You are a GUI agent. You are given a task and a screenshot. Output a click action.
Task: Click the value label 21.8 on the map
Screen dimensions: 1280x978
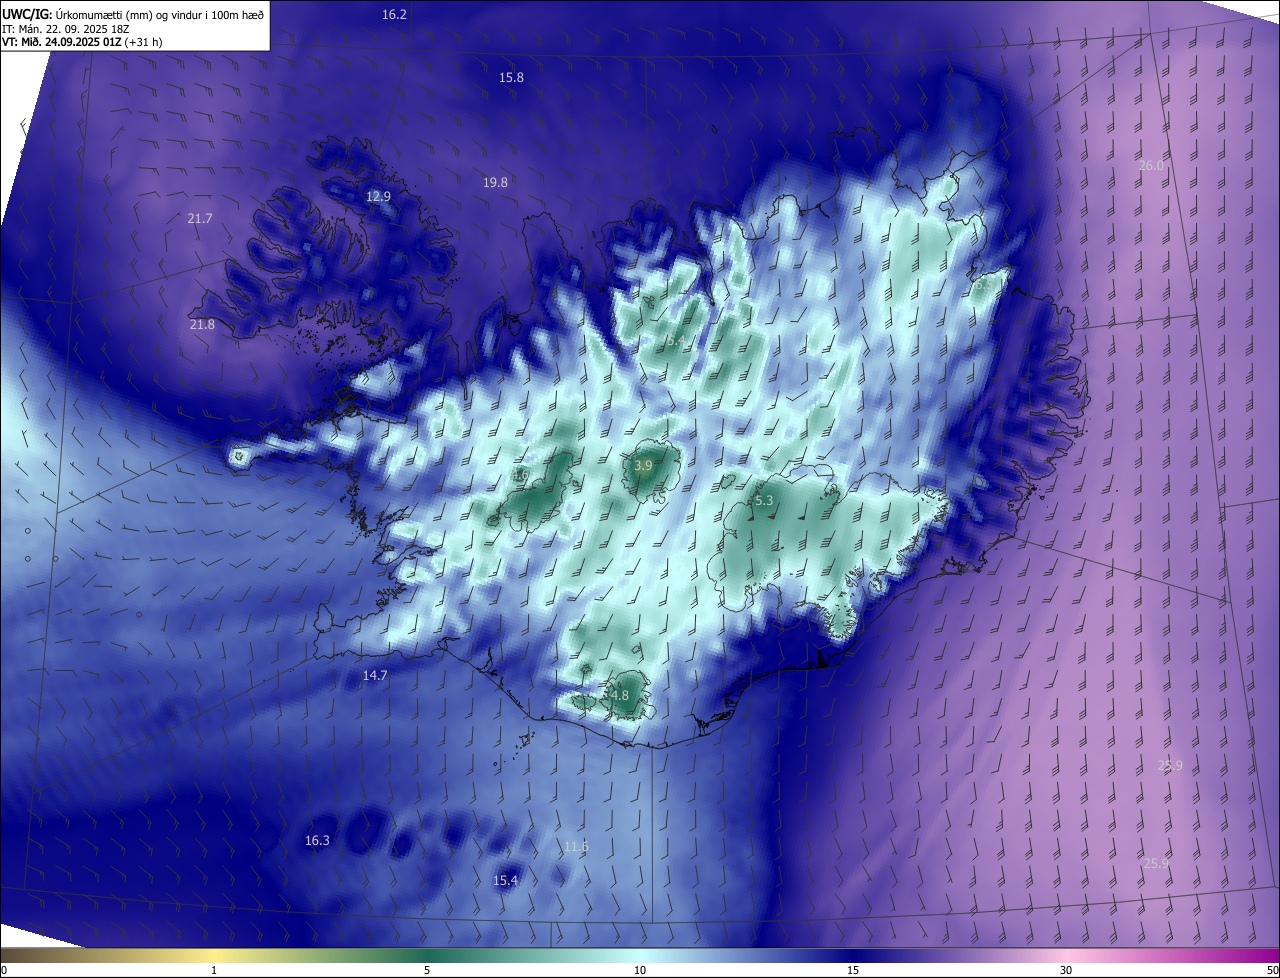click(202, 325)
